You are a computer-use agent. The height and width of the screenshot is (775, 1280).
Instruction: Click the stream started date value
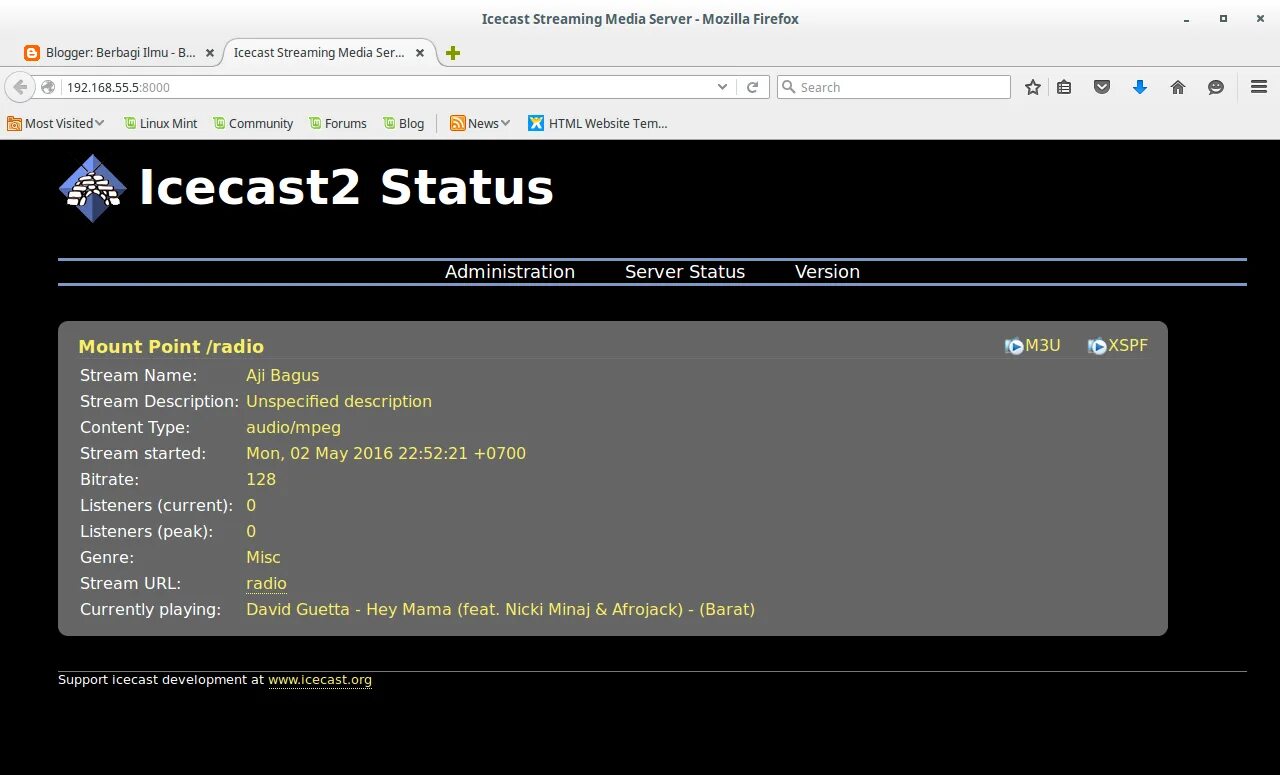point(386,454)
